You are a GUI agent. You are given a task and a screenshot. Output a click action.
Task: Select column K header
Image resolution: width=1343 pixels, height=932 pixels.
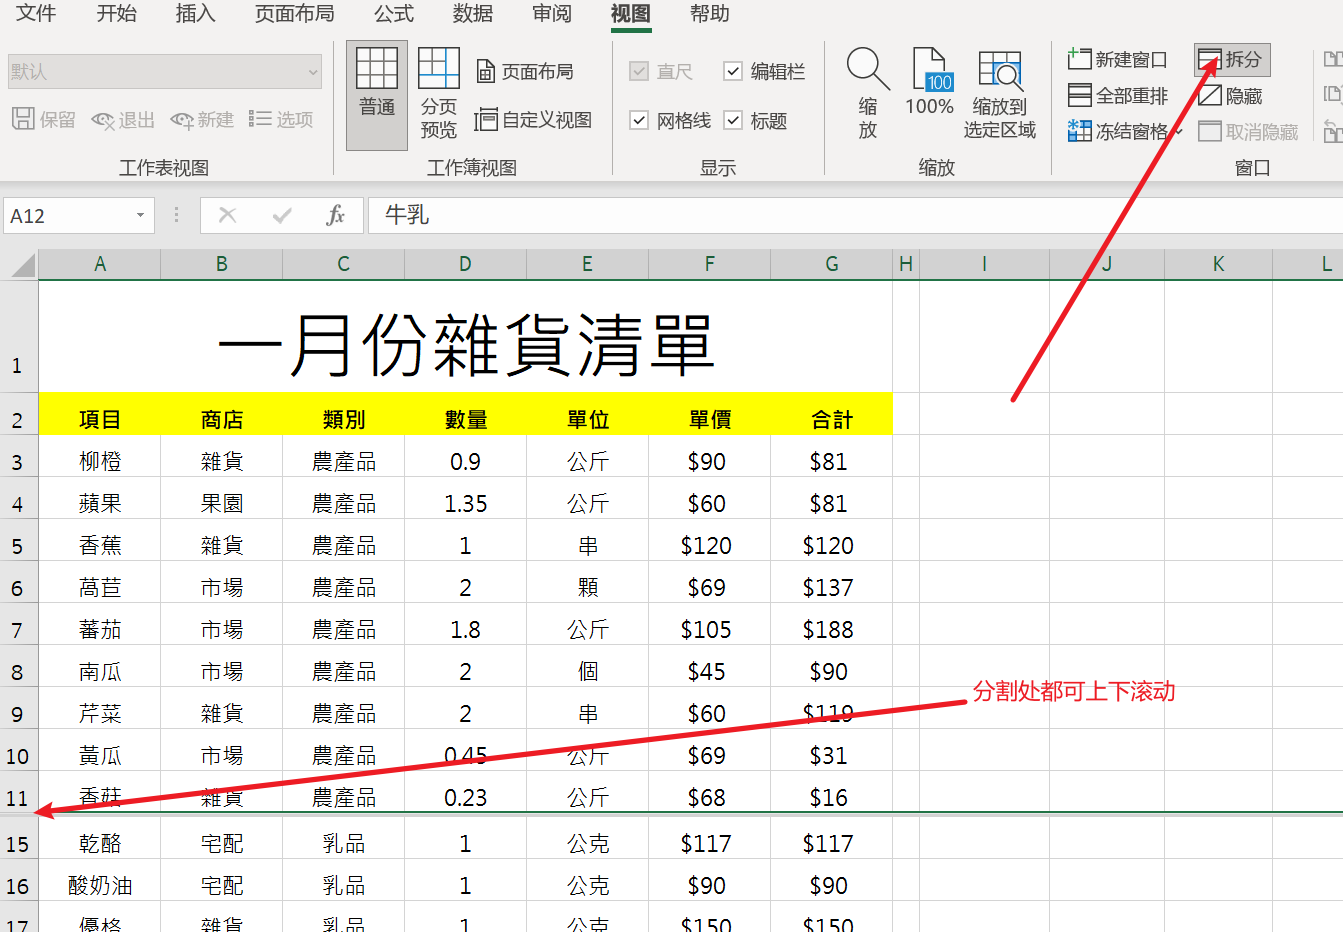(x=1218, y=264)
